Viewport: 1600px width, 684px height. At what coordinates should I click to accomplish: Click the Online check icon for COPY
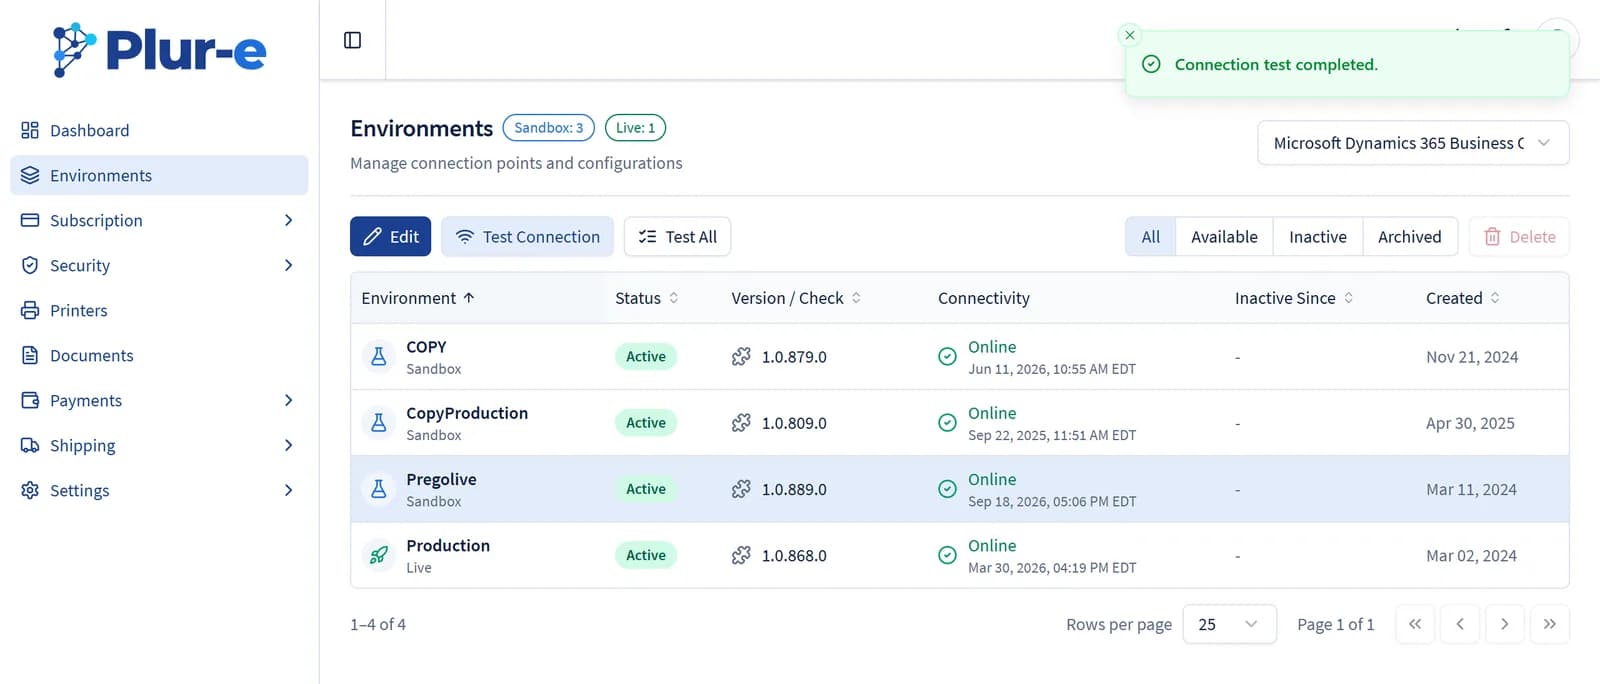[x=947, y=356]
